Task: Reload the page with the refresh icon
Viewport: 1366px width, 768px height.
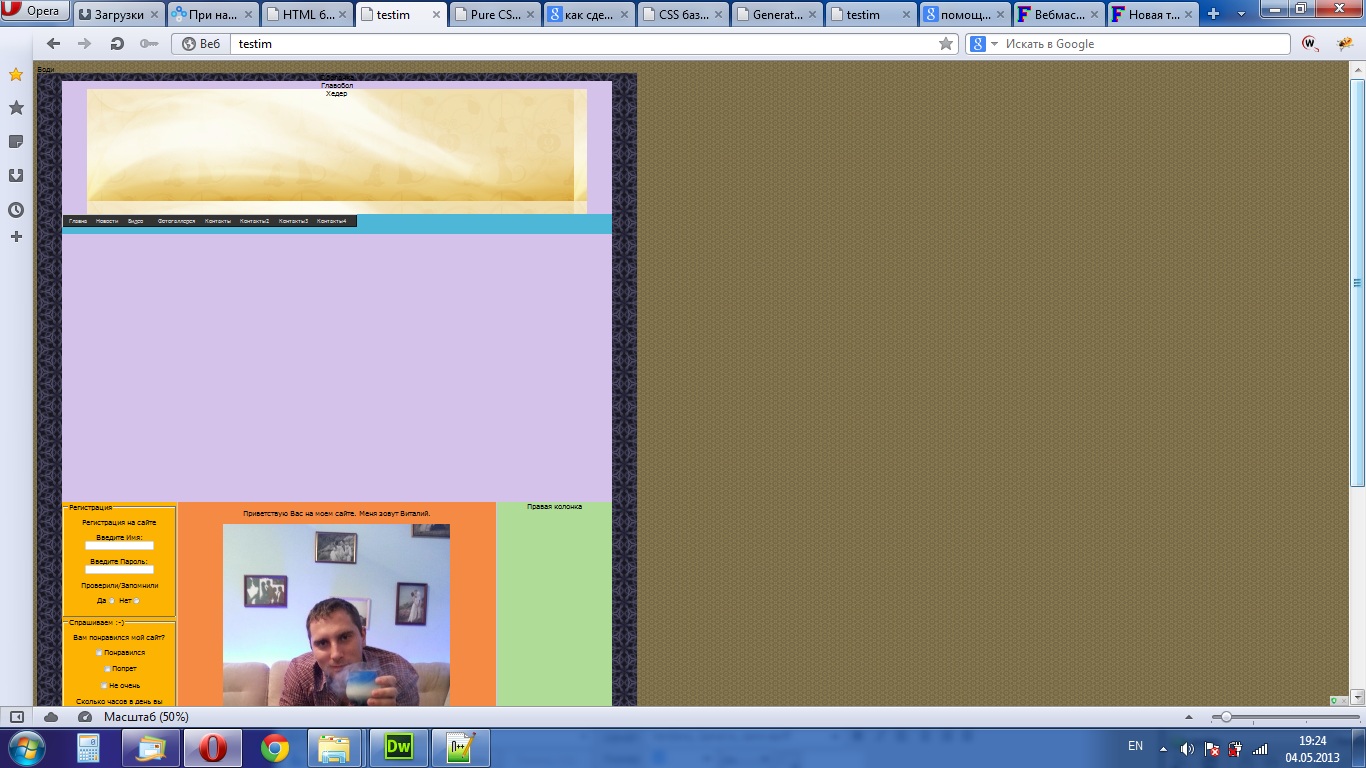Action: 117,44
